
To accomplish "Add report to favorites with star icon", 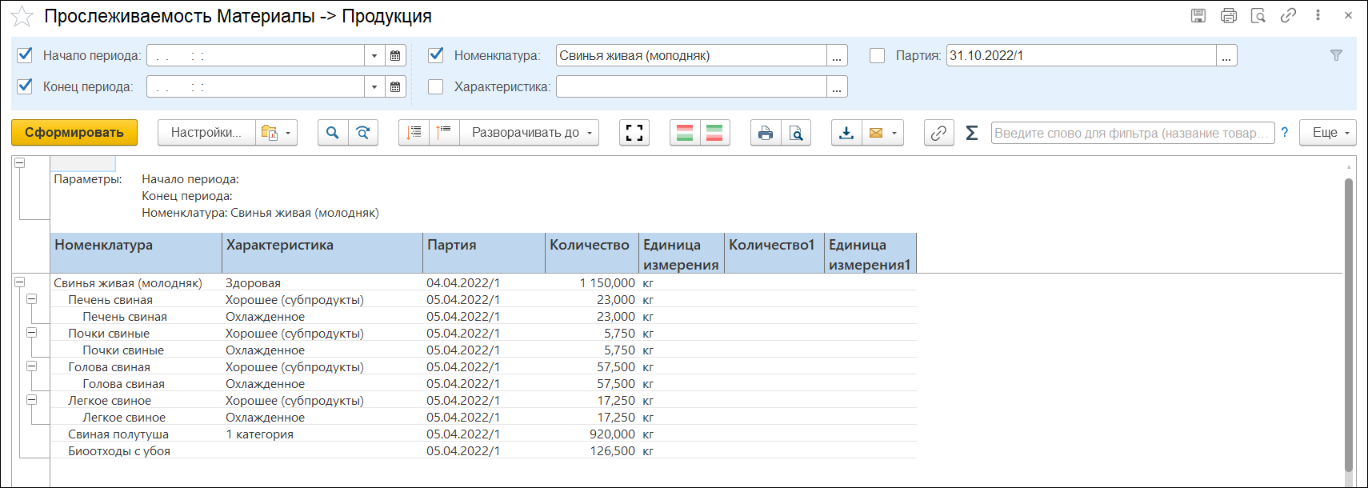I will (x=21, y=16).
